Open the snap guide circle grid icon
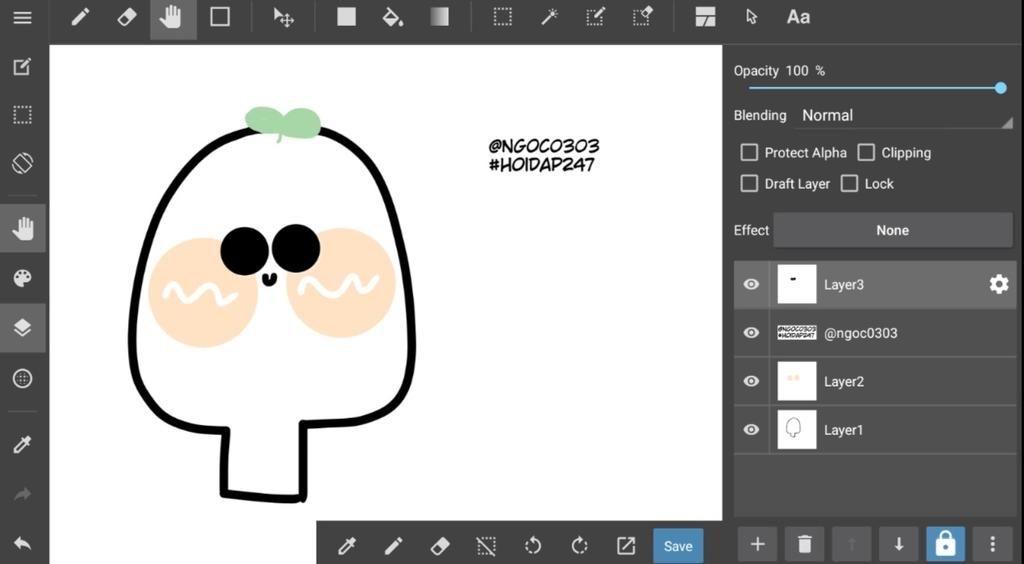1024x564 pixels. 23,379
